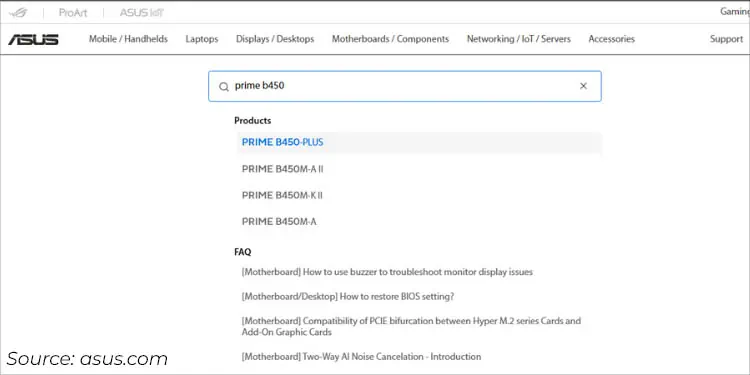Click the ASUS logo
The width and height of the screenshot is (750, 375).
(33, 39)
